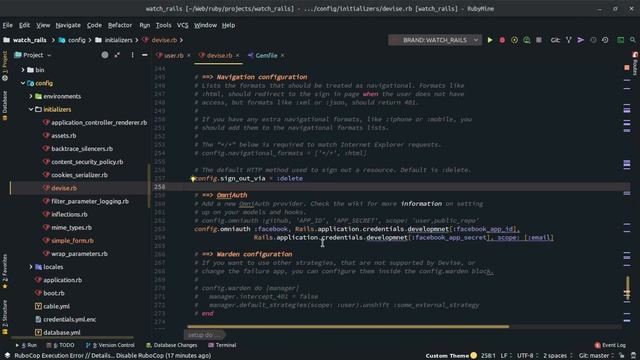Screen dimensions: 640x360
Task: Open the Git: master branch selector
Action: tap(596, 356)
